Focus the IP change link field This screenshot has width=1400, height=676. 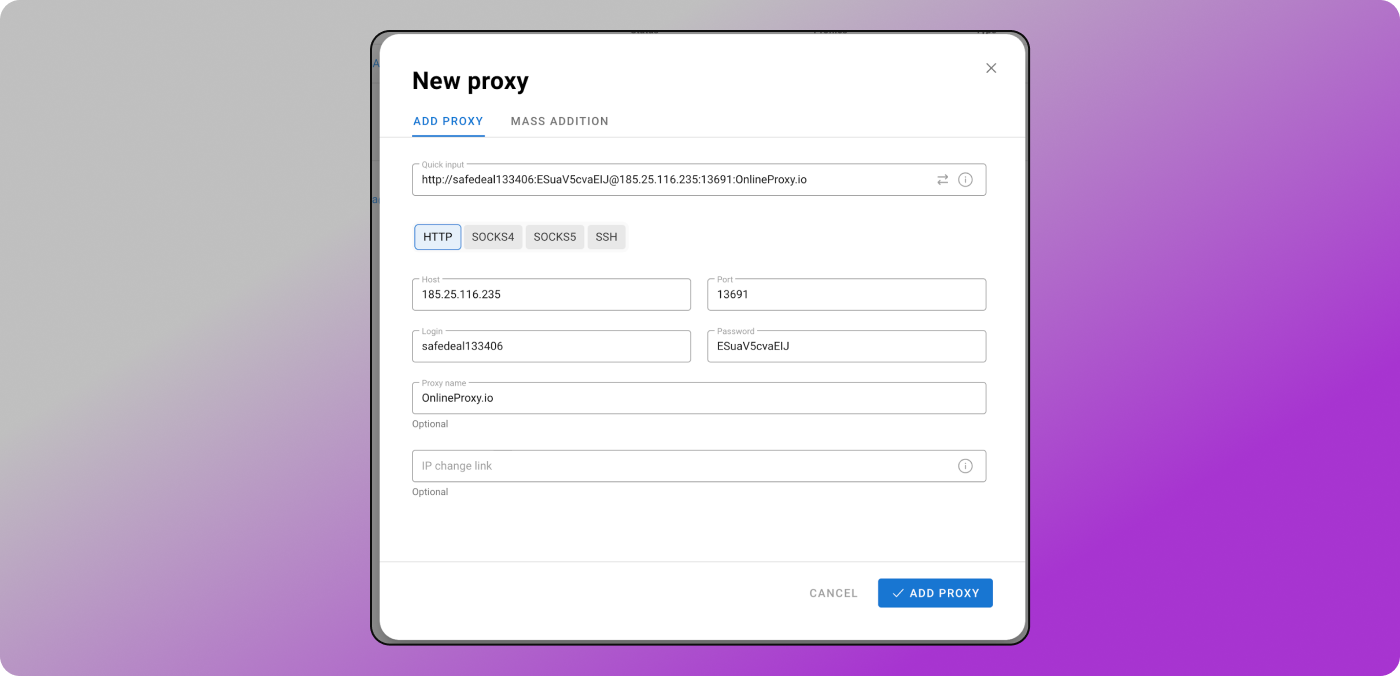[680, 466]
